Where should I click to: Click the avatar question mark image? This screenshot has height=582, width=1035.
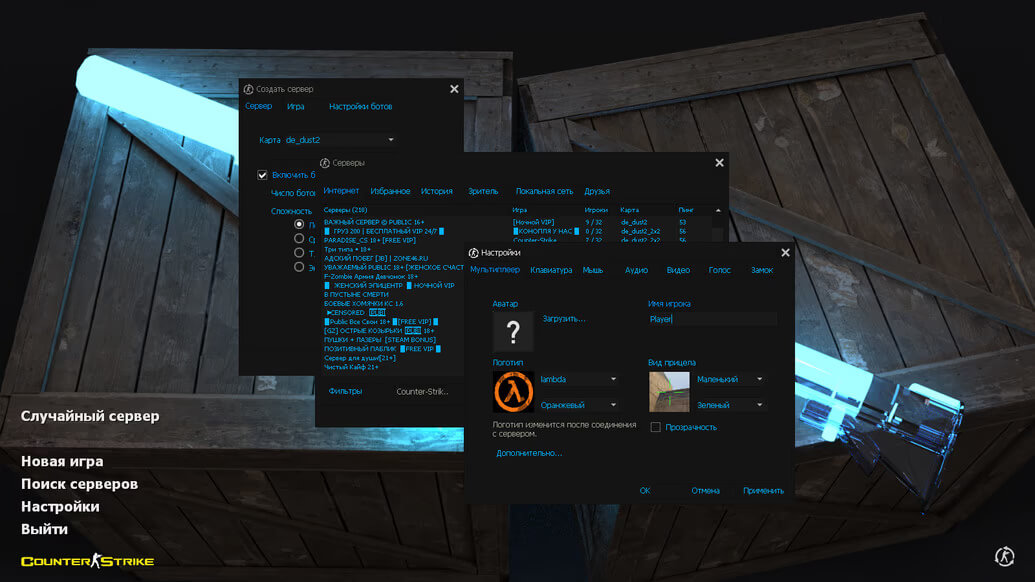tap(513, 332)
